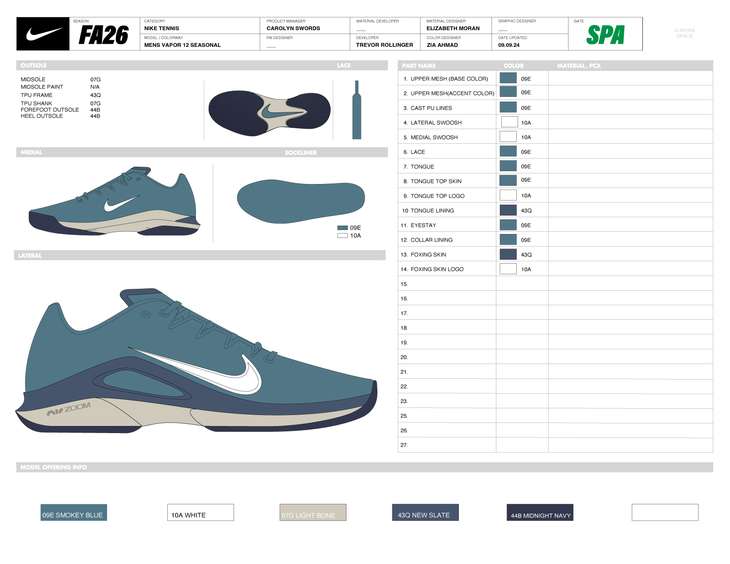Click the green SPA gate label

click(605, 35)
